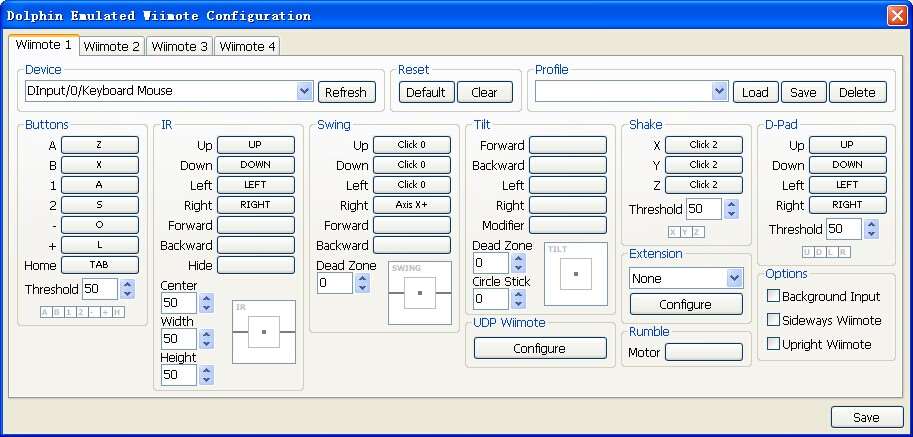The height and width of the screenshot is (437, 913).
Task: Click the Swing Up mapping Click 0
Action: click(x=412, y=145)
